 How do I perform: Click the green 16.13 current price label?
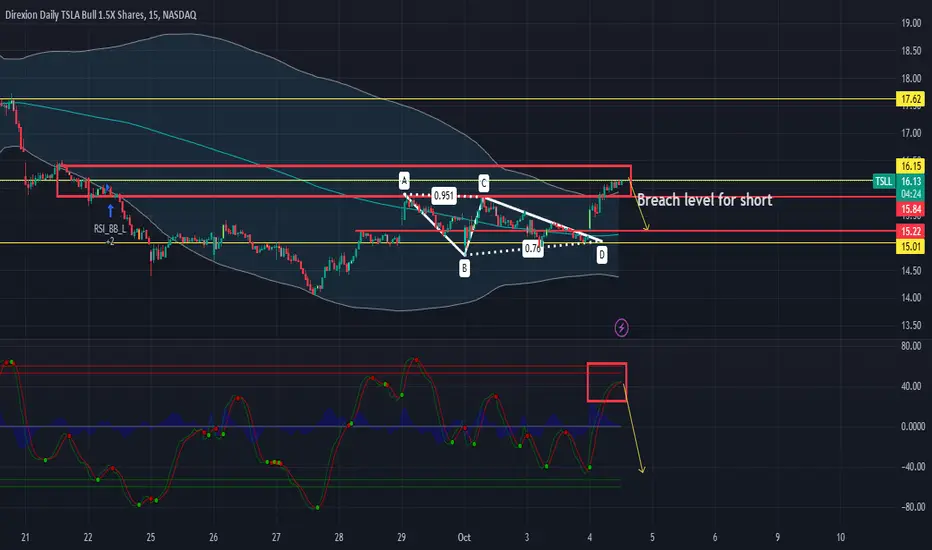point(911,181)
